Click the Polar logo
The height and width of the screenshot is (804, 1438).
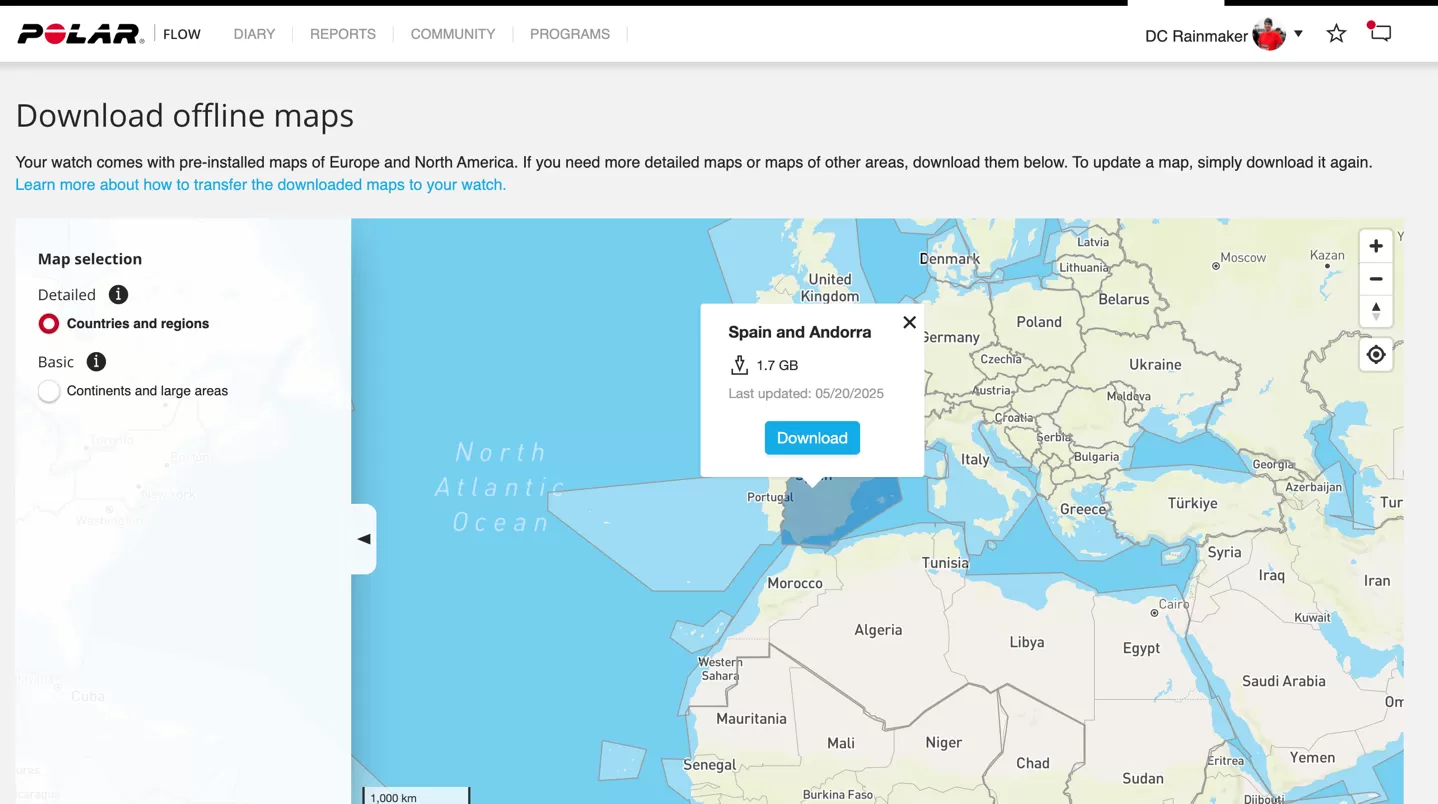[80, 34]
